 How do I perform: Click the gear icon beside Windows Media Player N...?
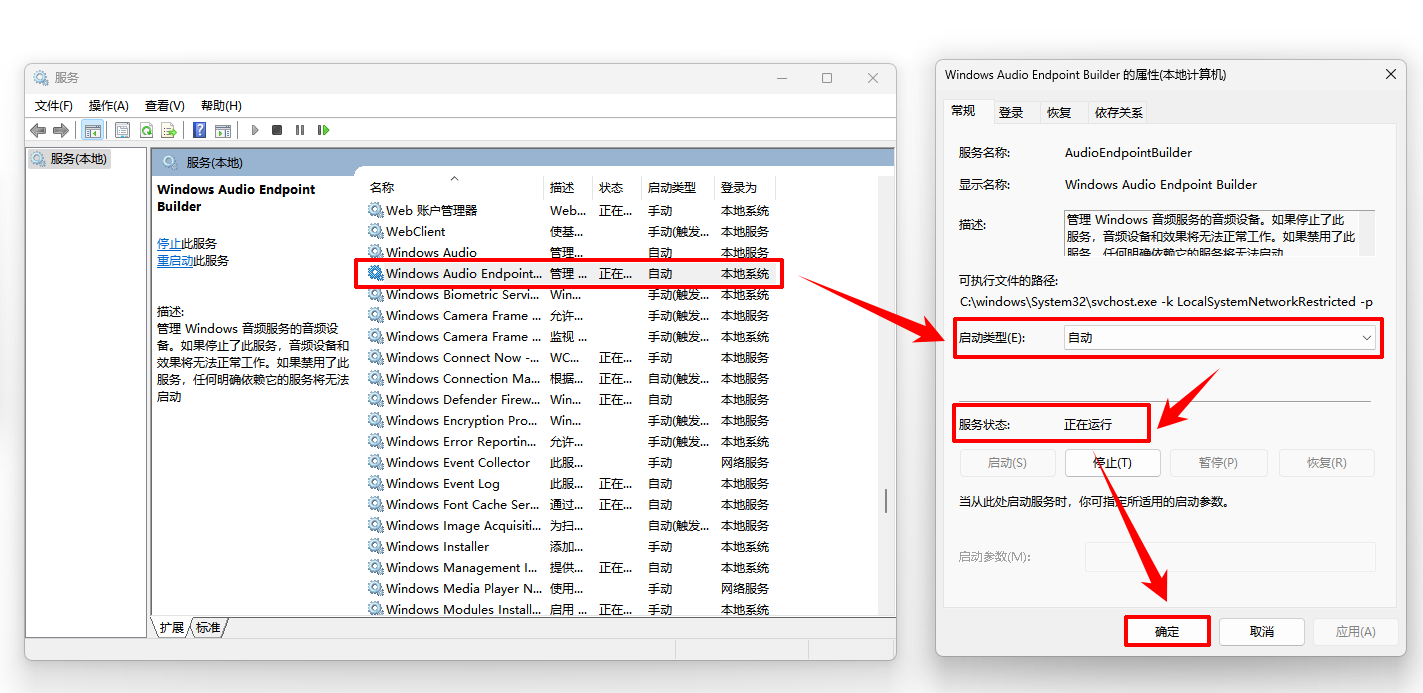click(376, 588)
